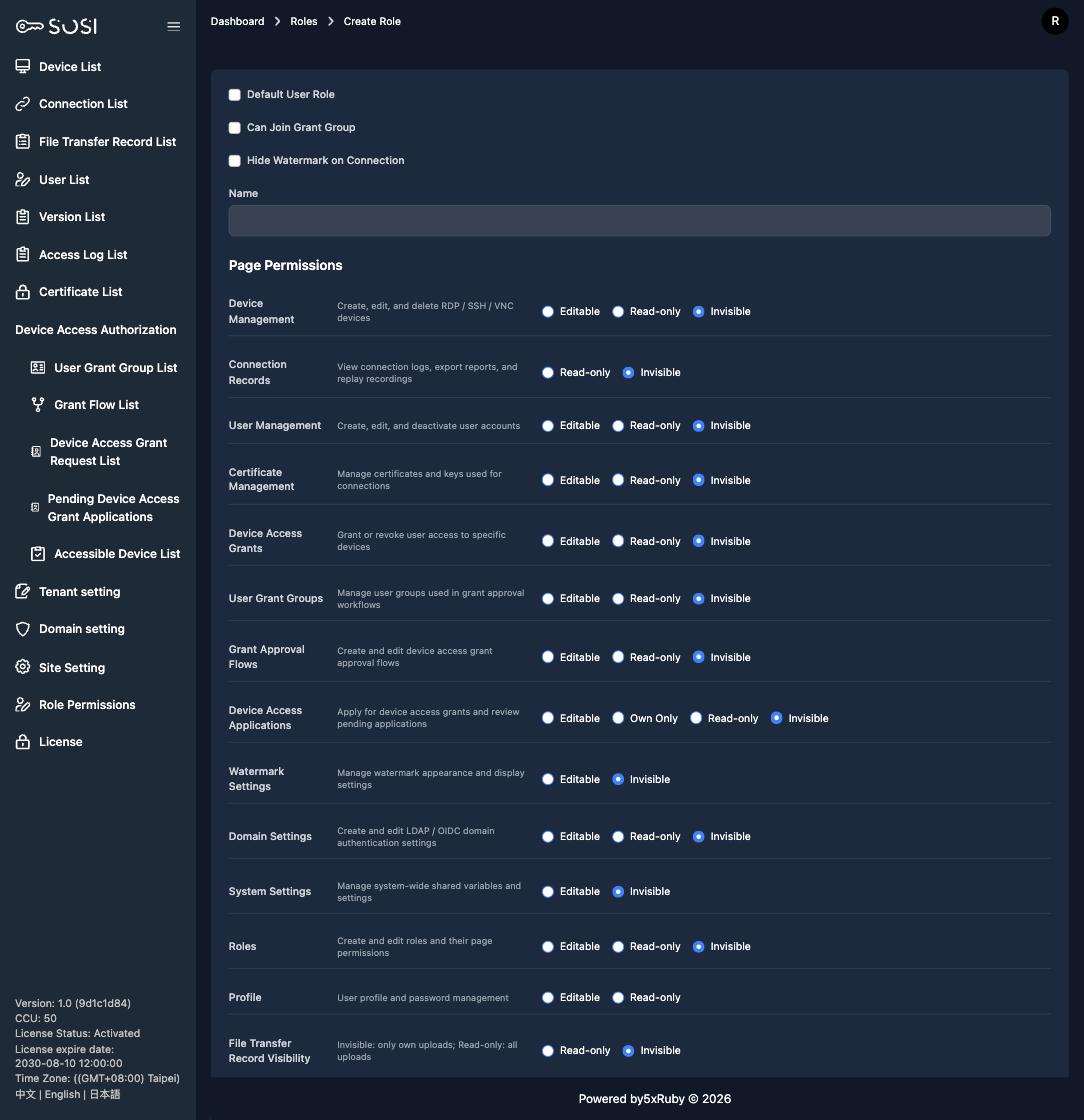Set Profile to Read-only
This screenshot has height=1120, width=1084.
pyautogui.click(x=618, y=998)
